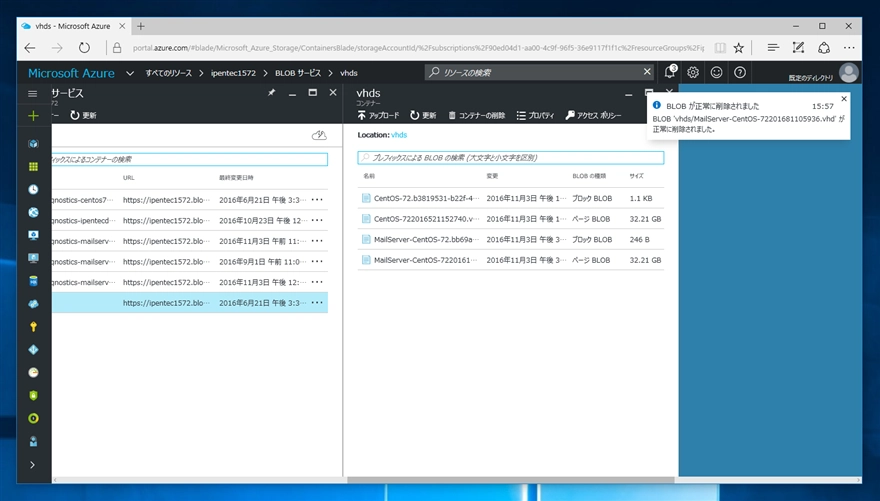Expand dropdown next to Microsoft Azure logo
This screenshot has width=880, height=501.
[x=130, y=73]
